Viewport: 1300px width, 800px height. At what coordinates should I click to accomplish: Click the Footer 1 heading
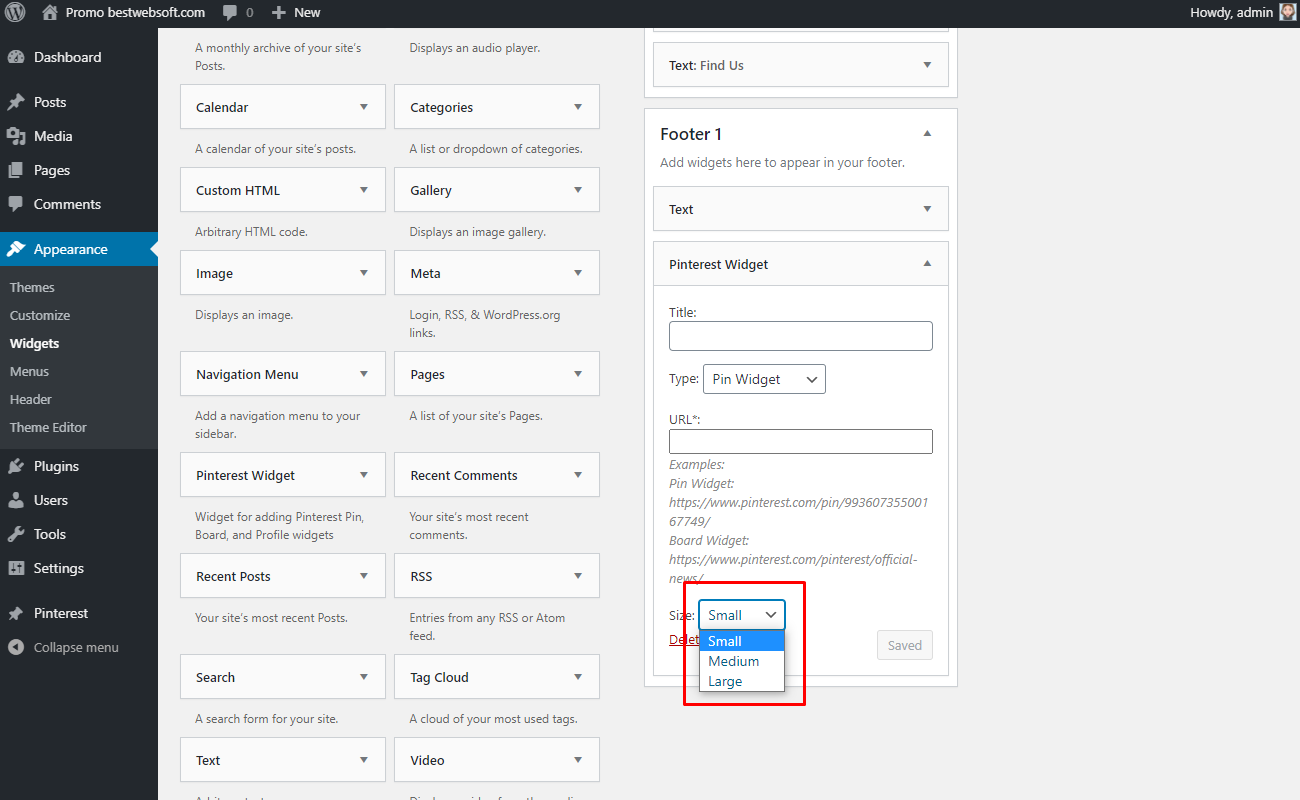[x=691, y=134]
